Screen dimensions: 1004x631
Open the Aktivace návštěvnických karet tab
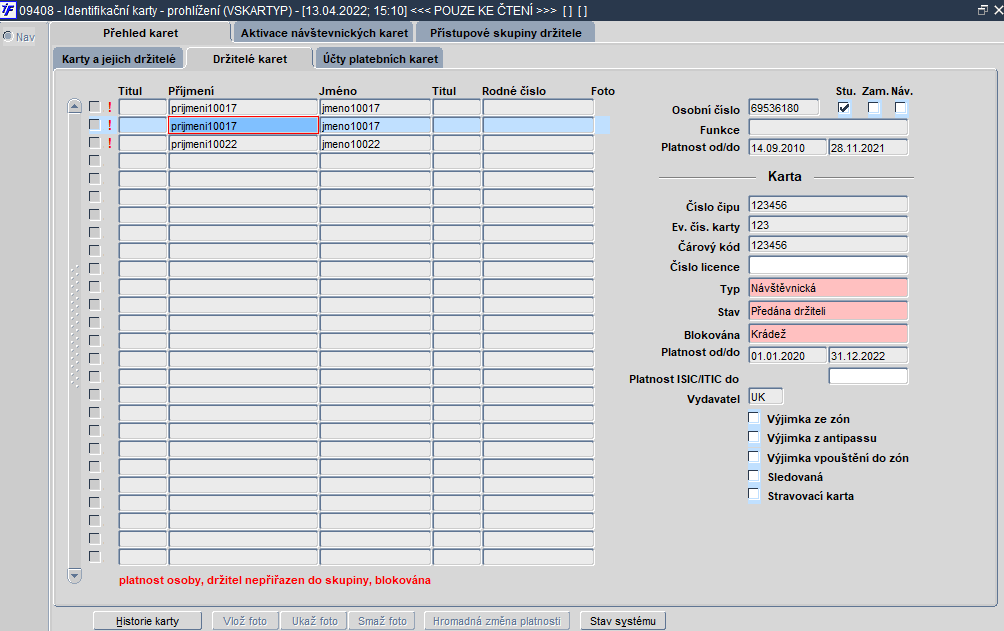point(324,33)
